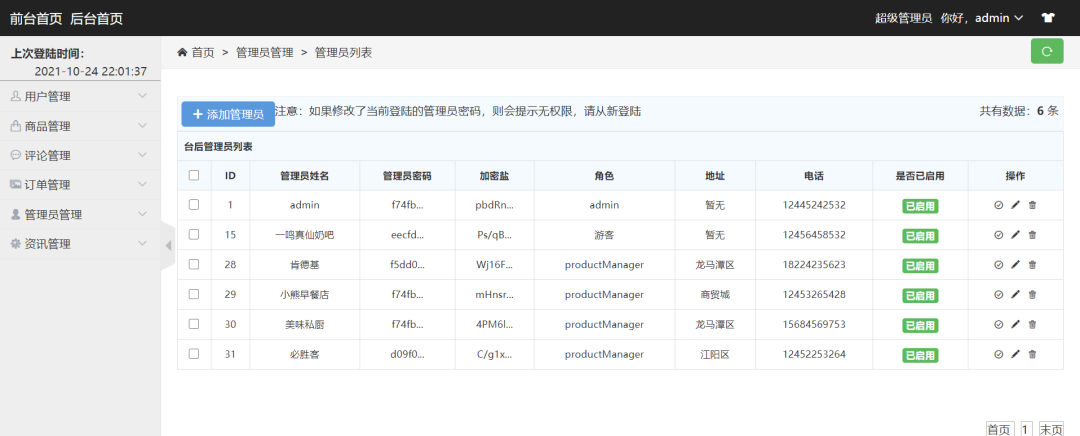Click the 用户管理 person icon in sidebar
The image size is (1080, 436).
pos(15,96)
